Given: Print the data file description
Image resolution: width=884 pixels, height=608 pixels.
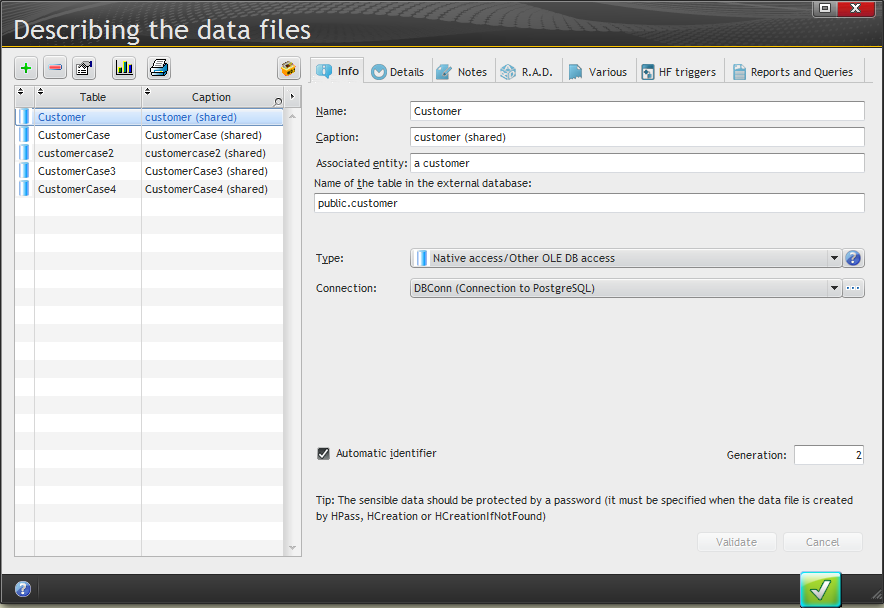Looking at the screenshot, I should click(x=159, y=68).
